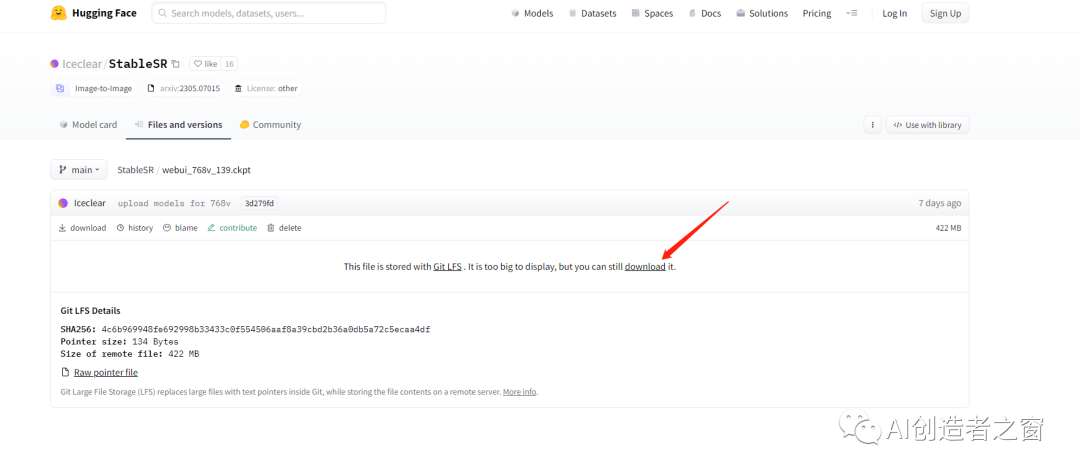Click Iceclear commit author in file header
This screenshot has width=1080, height=476.
click(90, 203)
